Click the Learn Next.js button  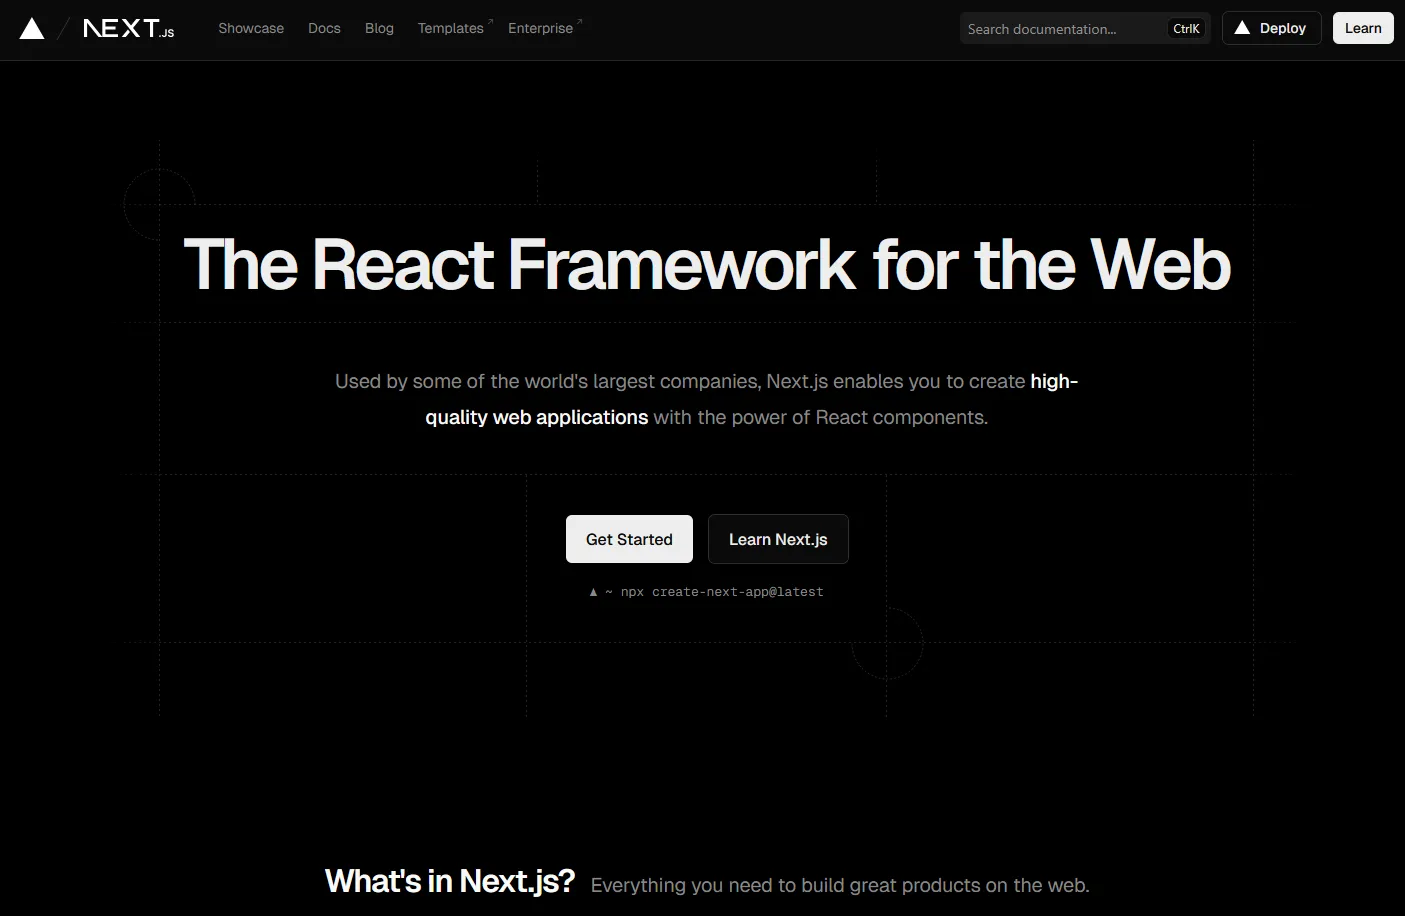point(778,539)
